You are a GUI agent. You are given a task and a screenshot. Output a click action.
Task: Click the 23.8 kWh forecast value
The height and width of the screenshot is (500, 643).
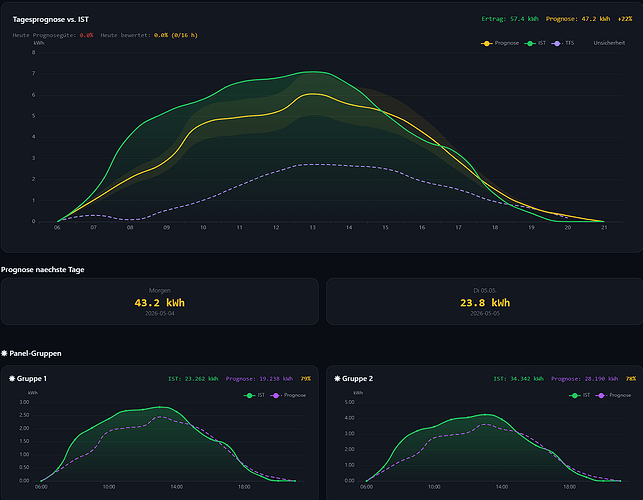pos(485,303)
